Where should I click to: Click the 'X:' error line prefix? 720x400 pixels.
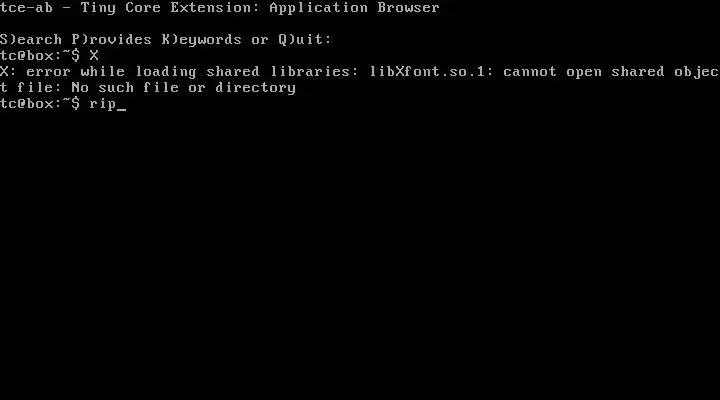[8, 72]
